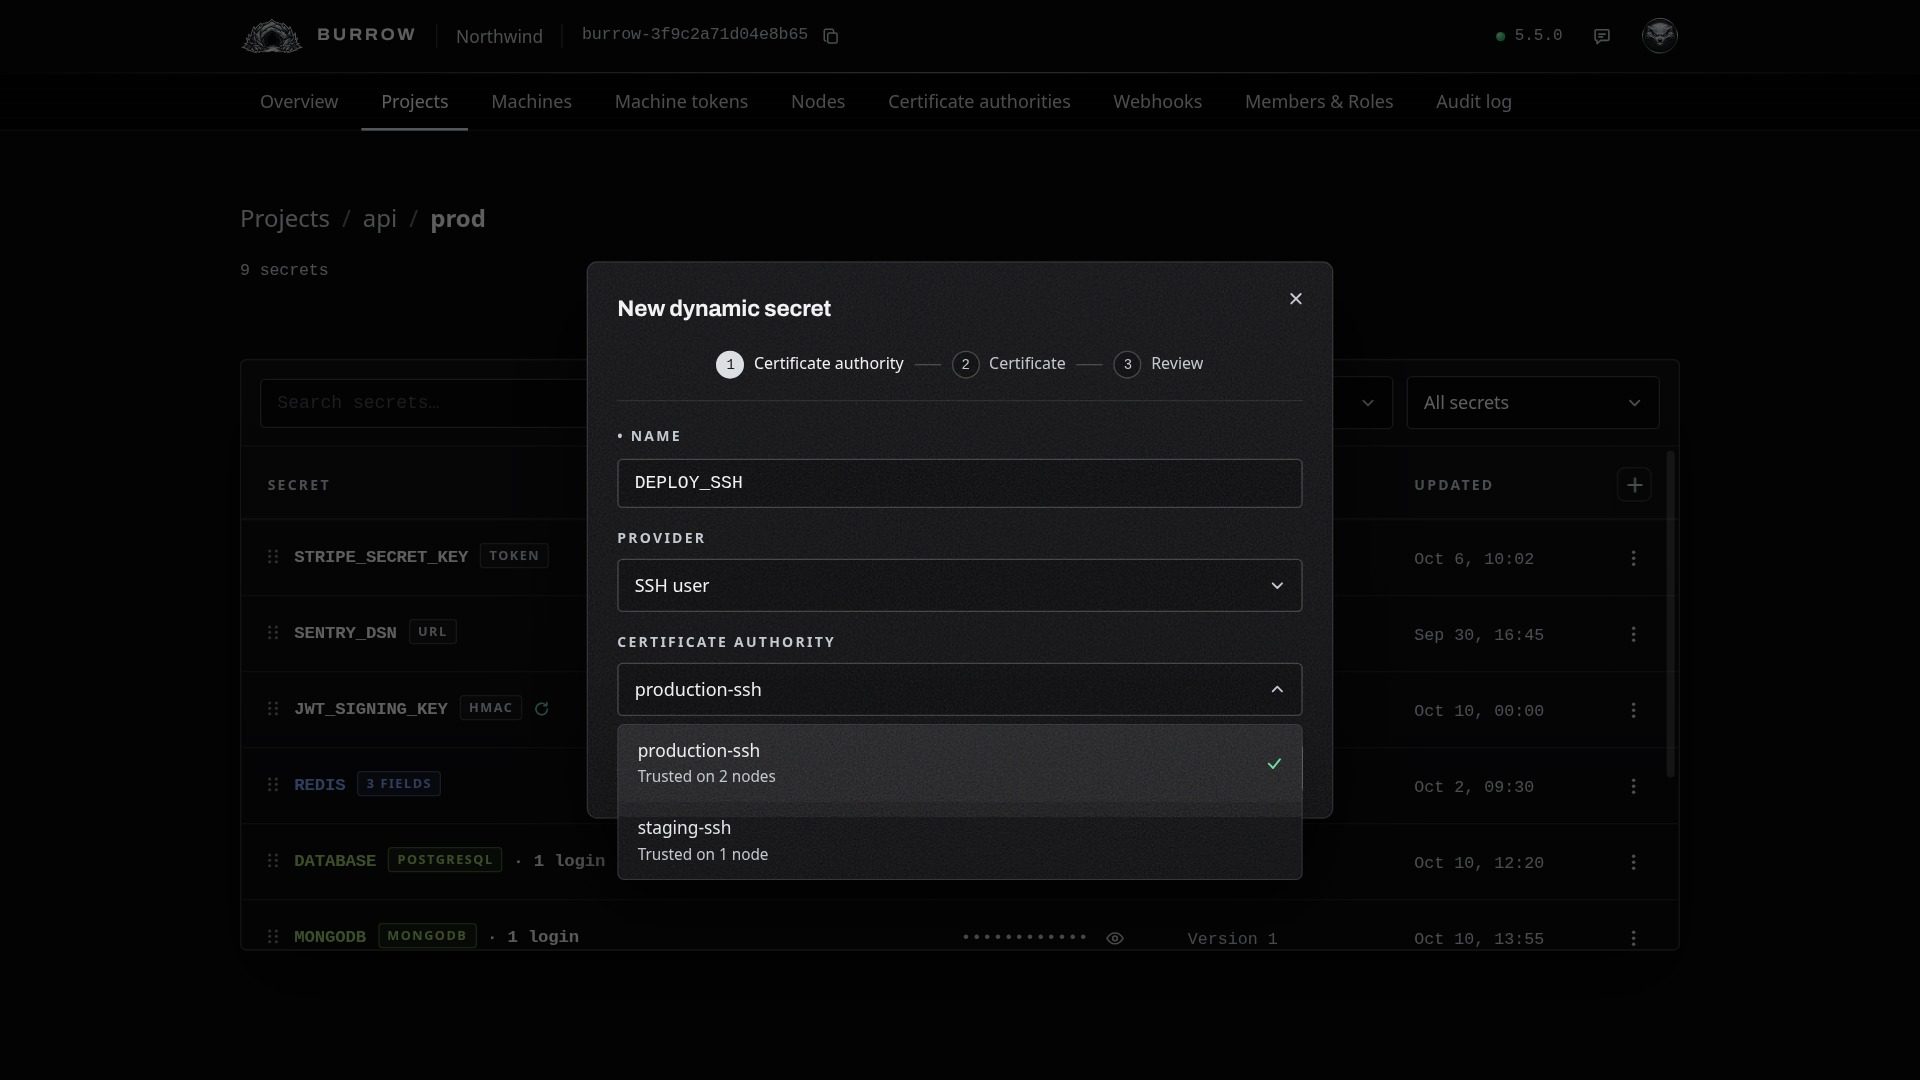Open the feedback chat icon

(x=1602, y=36)
